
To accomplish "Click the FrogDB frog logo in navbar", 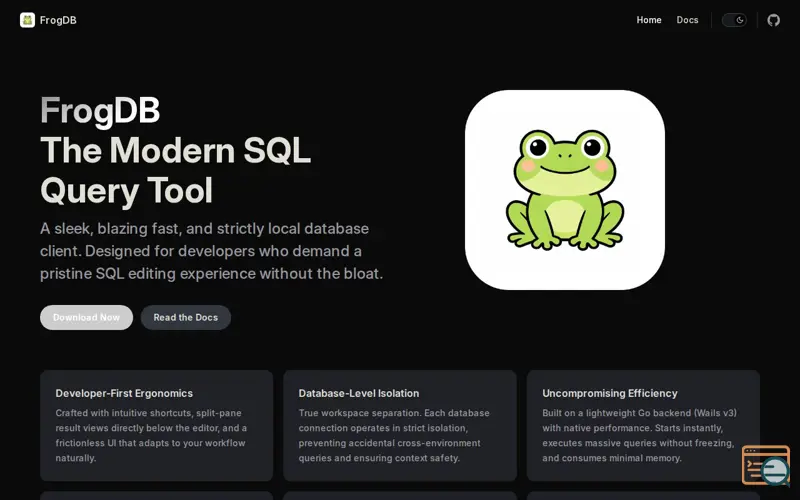I will (28, 20).
